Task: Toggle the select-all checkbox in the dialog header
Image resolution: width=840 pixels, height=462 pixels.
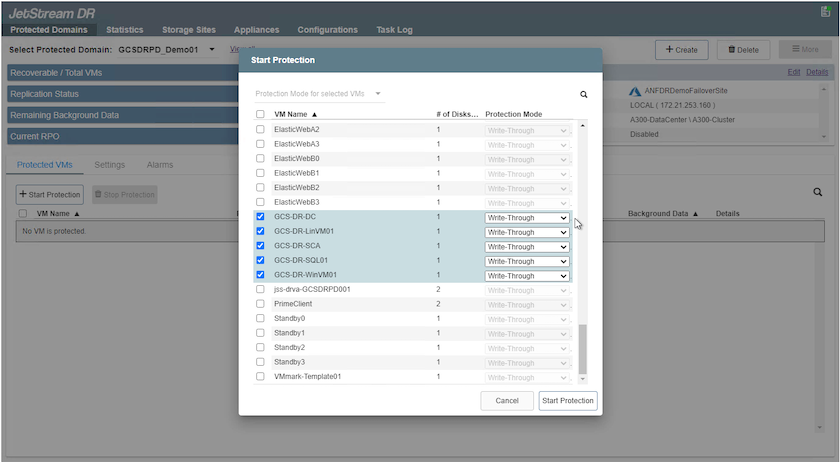Action: [x=261, y=114]
